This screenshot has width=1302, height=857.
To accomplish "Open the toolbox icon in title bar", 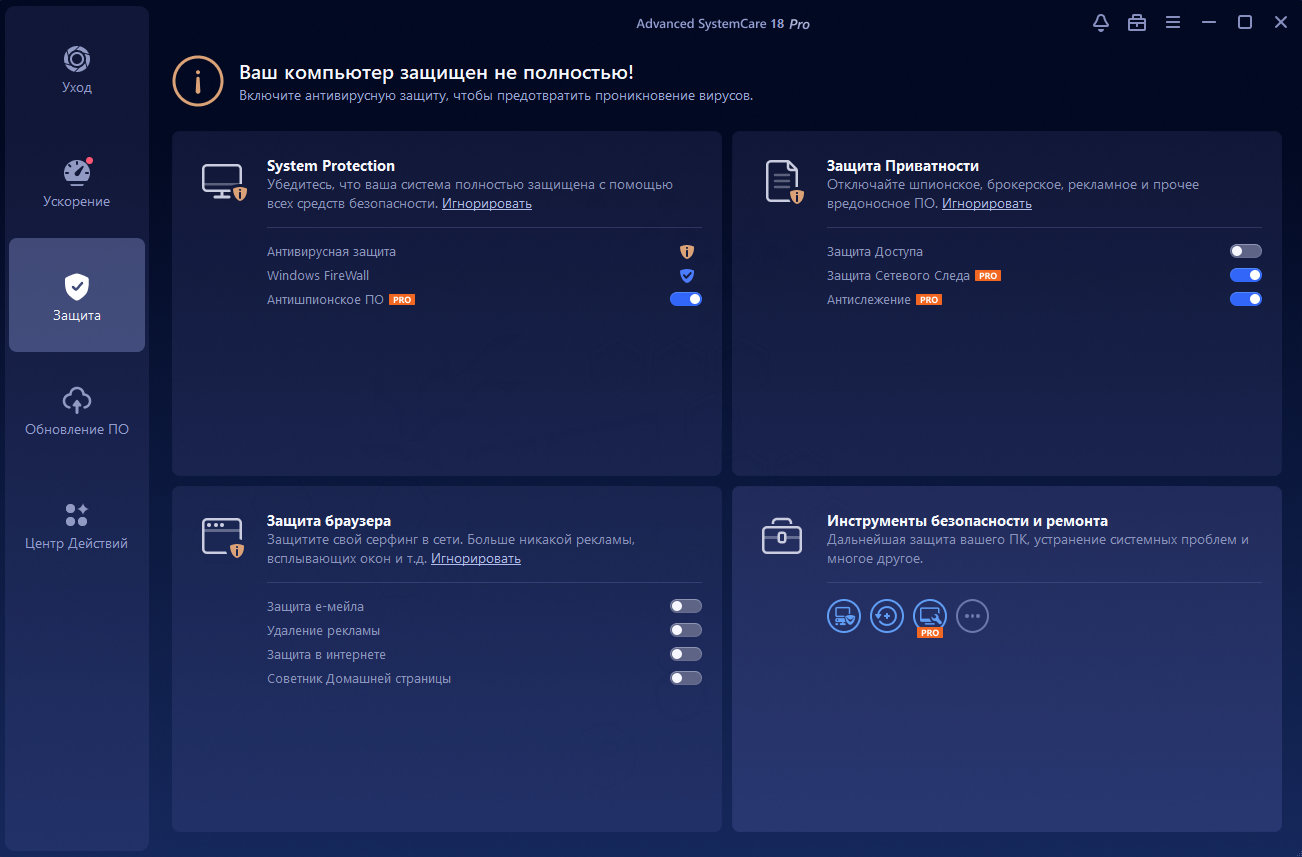I will pos(1137,23).
